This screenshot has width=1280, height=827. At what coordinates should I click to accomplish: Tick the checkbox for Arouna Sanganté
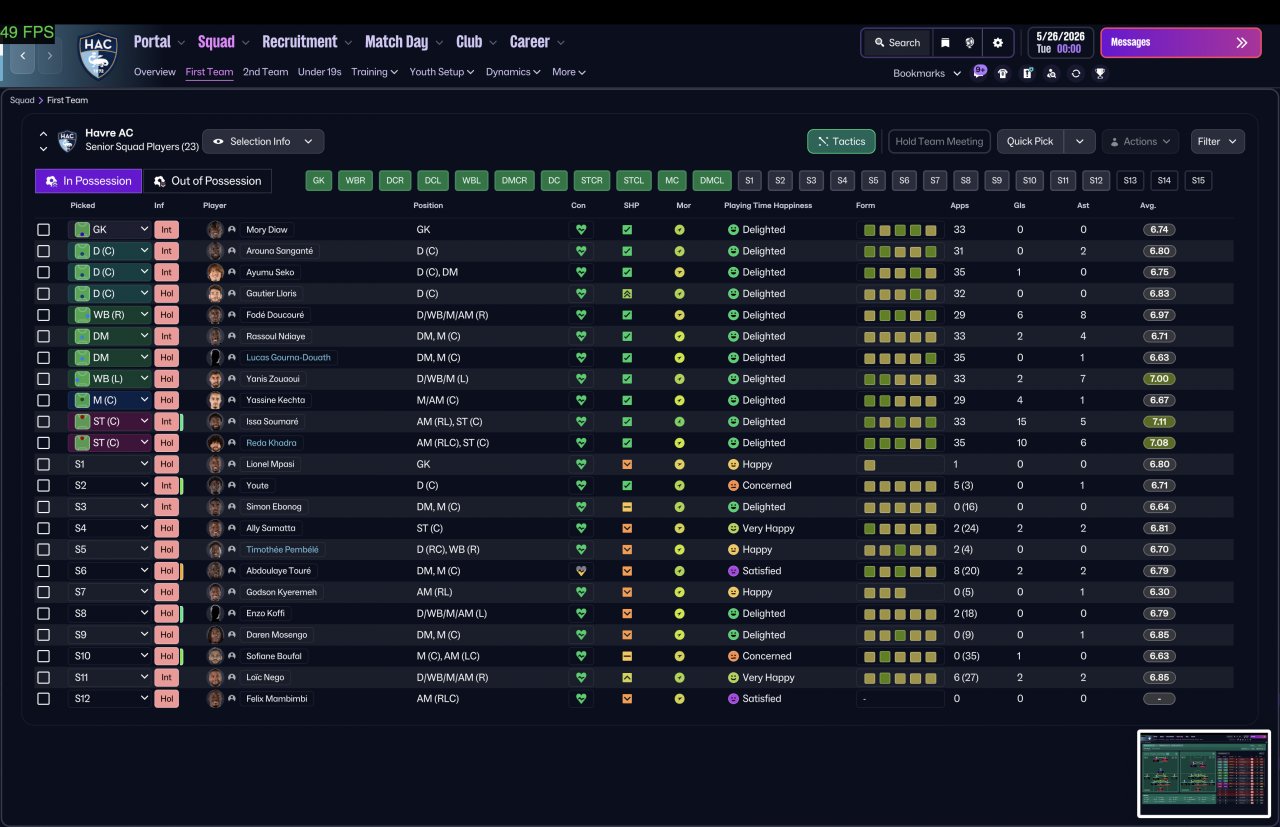(43, 251)
